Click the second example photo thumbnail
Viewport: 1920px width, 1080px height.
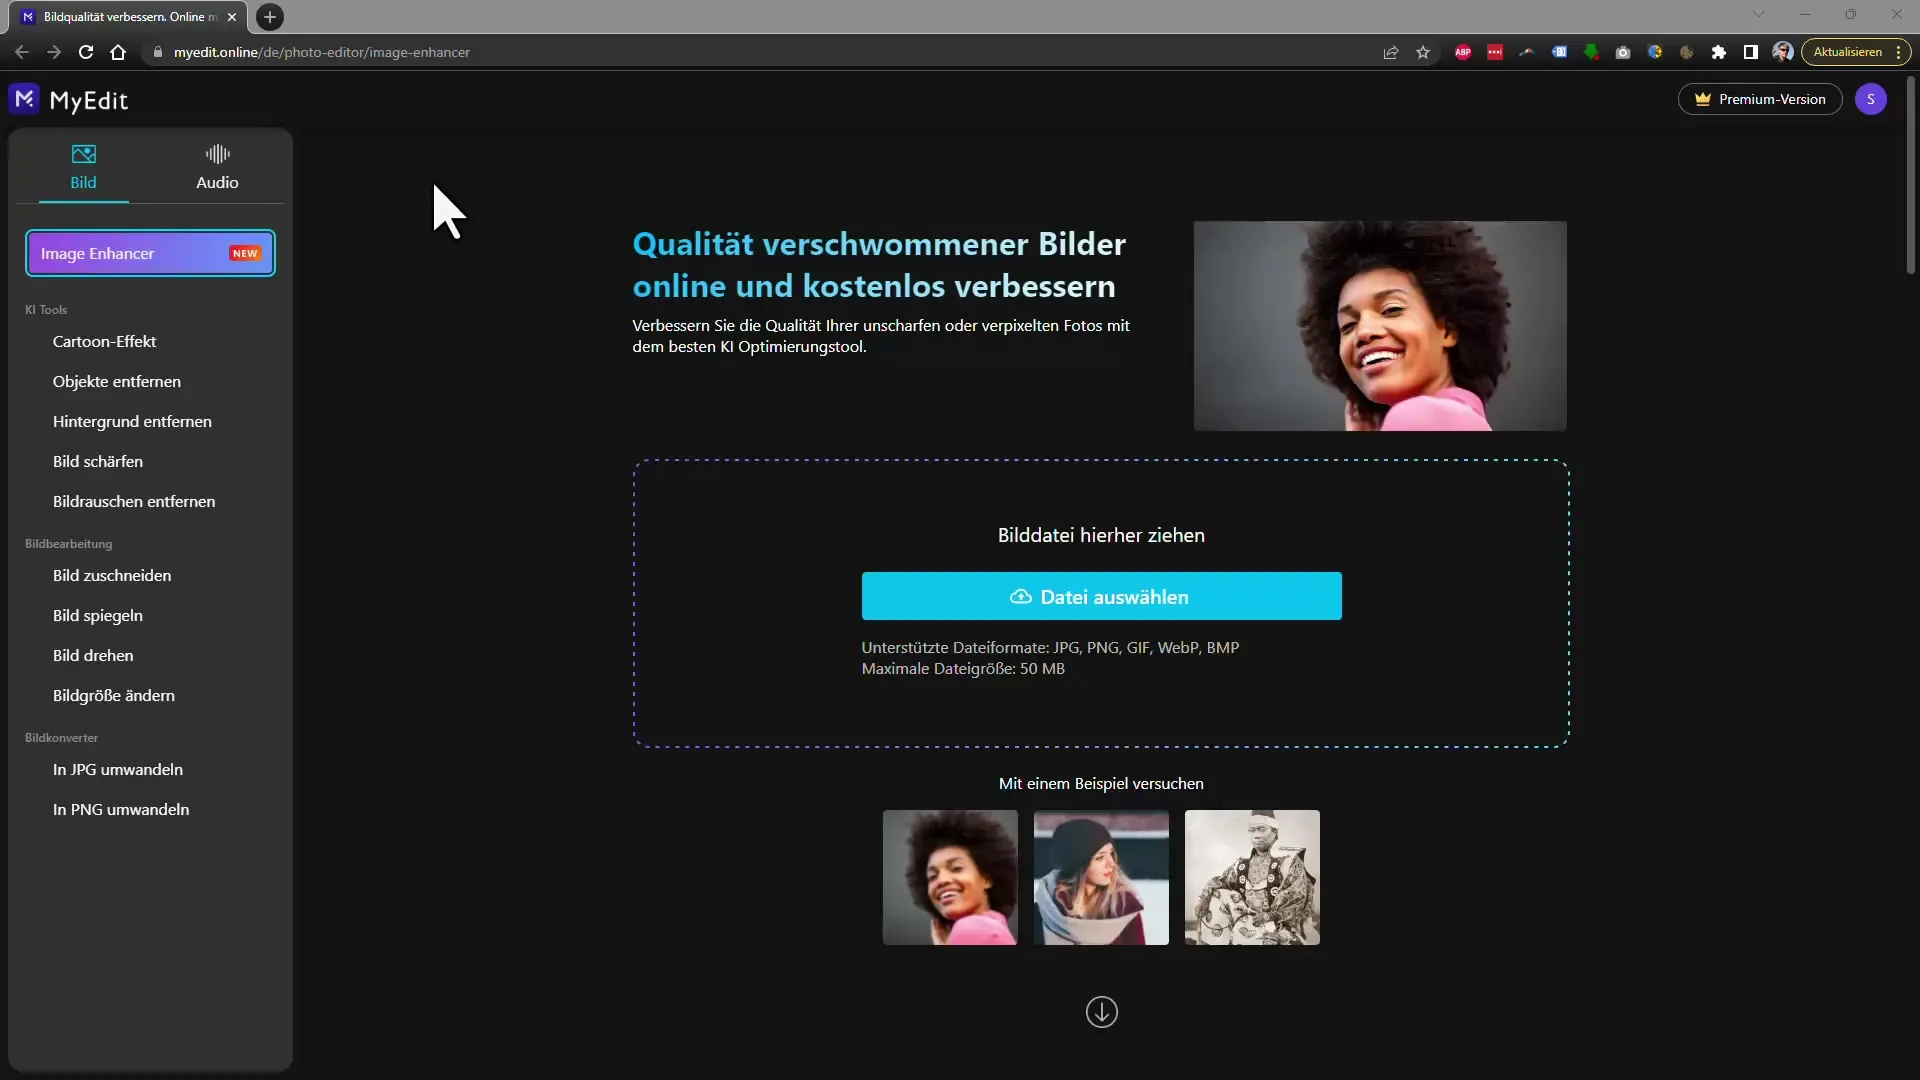pos(1101,877)
